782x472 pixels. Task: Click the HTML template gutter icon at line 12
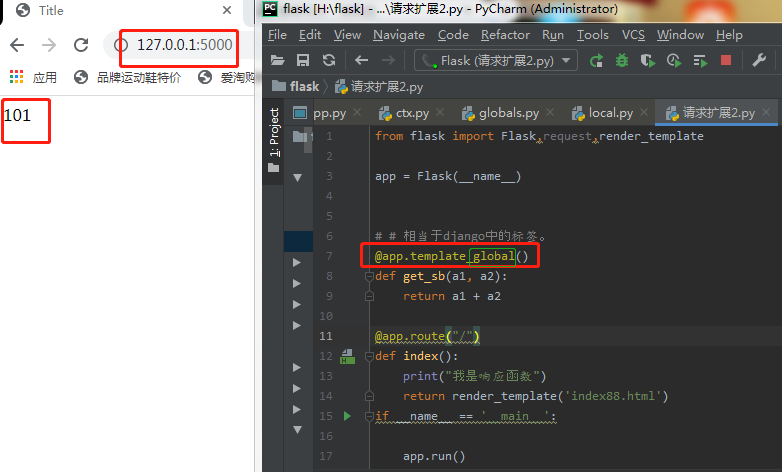tap(347, 357)
